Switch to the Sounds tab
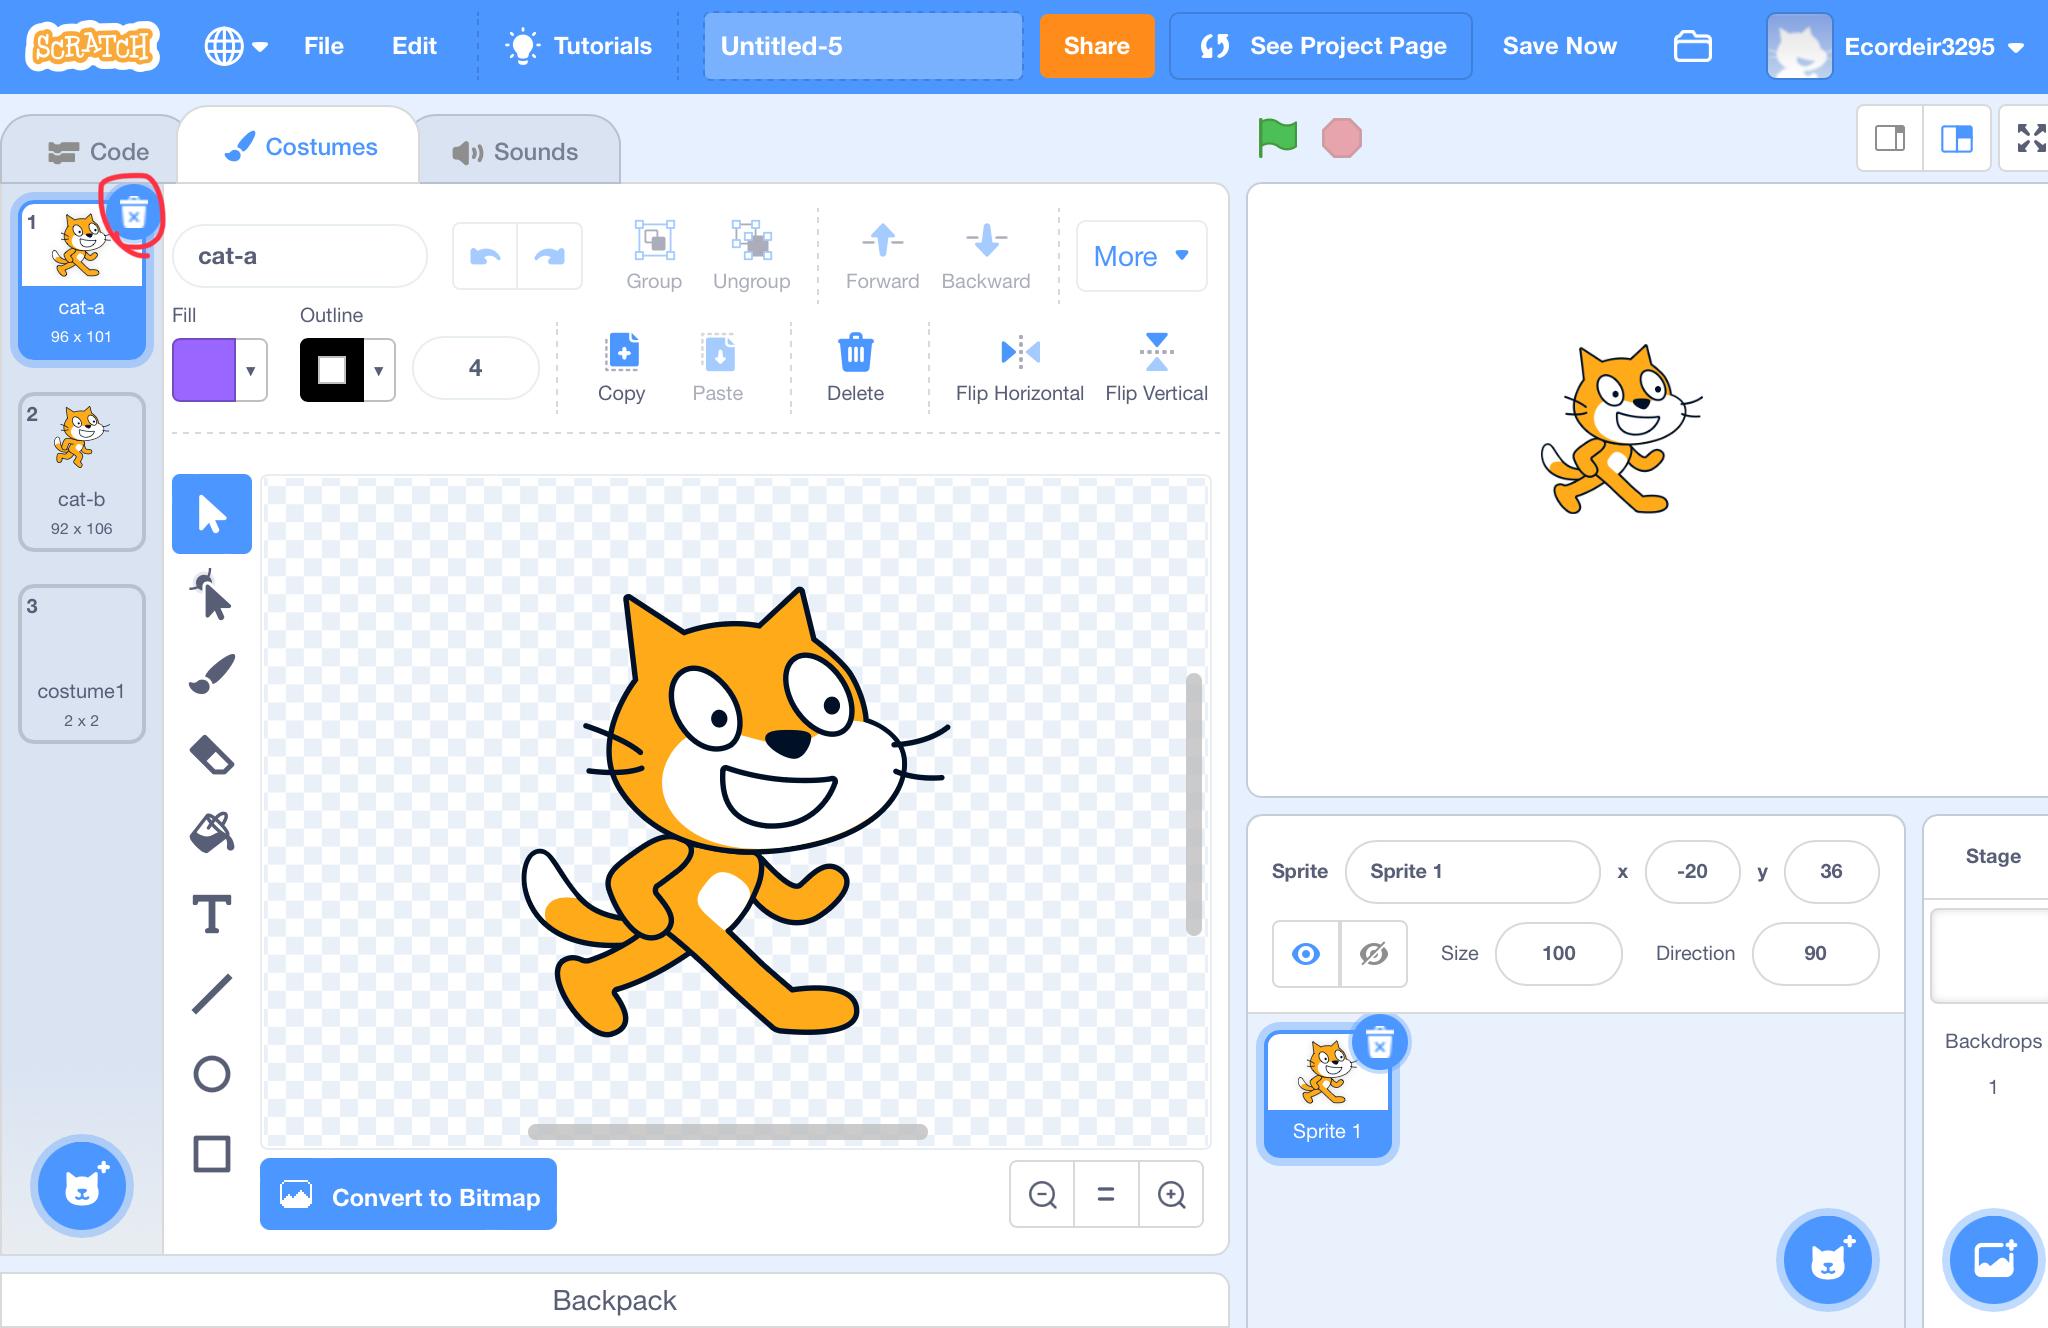Viewport: 2048px width, 1328px height. click(x=516, y=152)
